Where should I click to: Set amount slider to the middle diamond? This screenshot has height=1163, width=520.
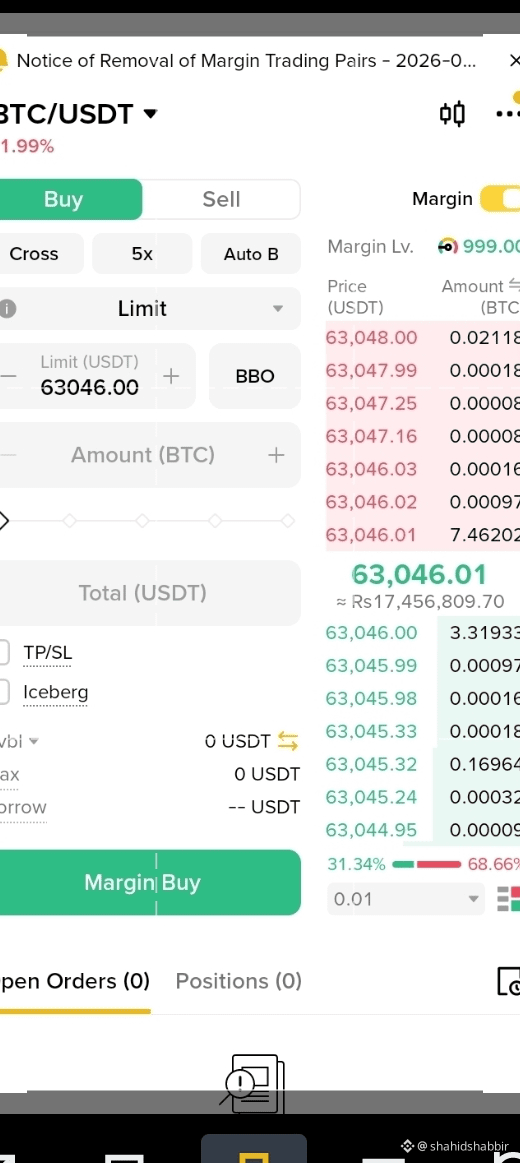pos(142,521)
